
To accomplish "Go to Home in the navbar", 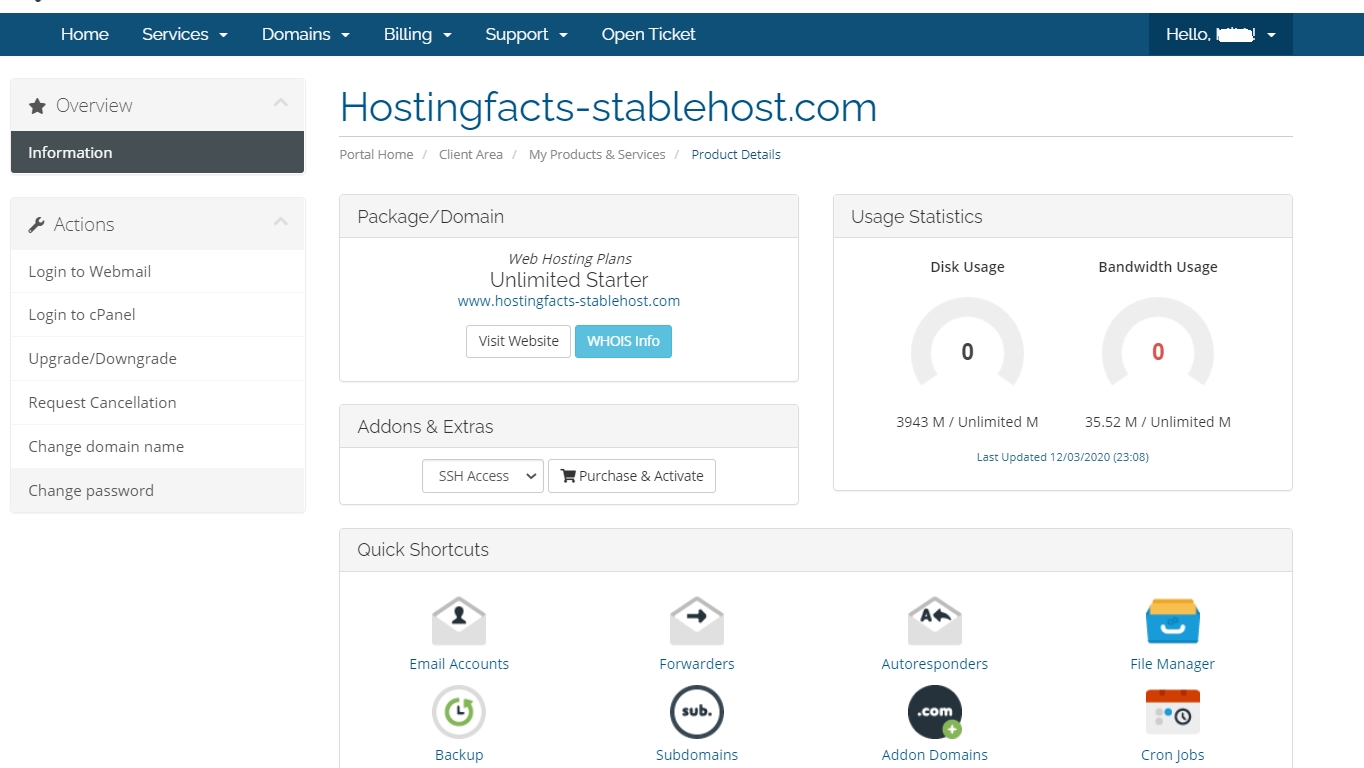I will [x=85, y=34].
